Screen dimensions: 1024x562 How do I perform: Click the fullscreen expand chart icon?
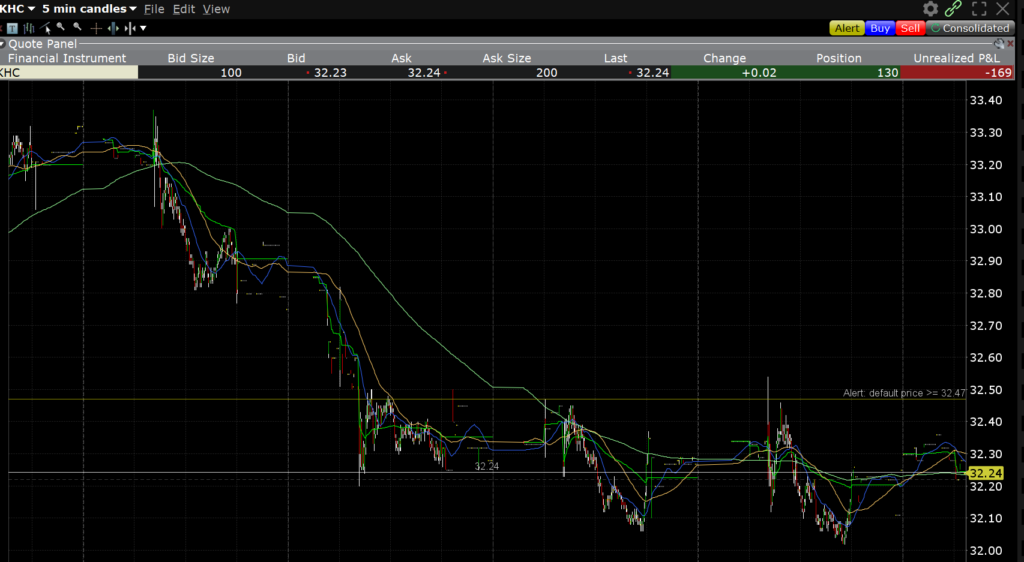(980, 9)
